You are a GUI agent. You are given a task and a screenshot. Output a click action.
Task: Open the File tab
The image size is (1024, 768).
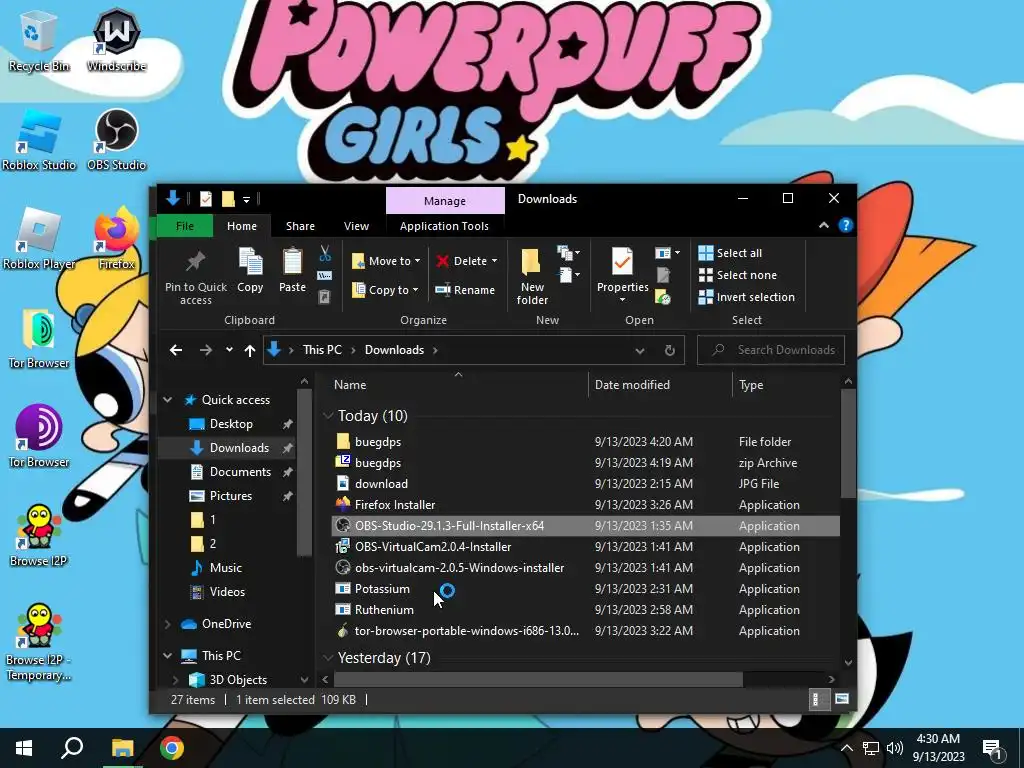coord(185,226)
